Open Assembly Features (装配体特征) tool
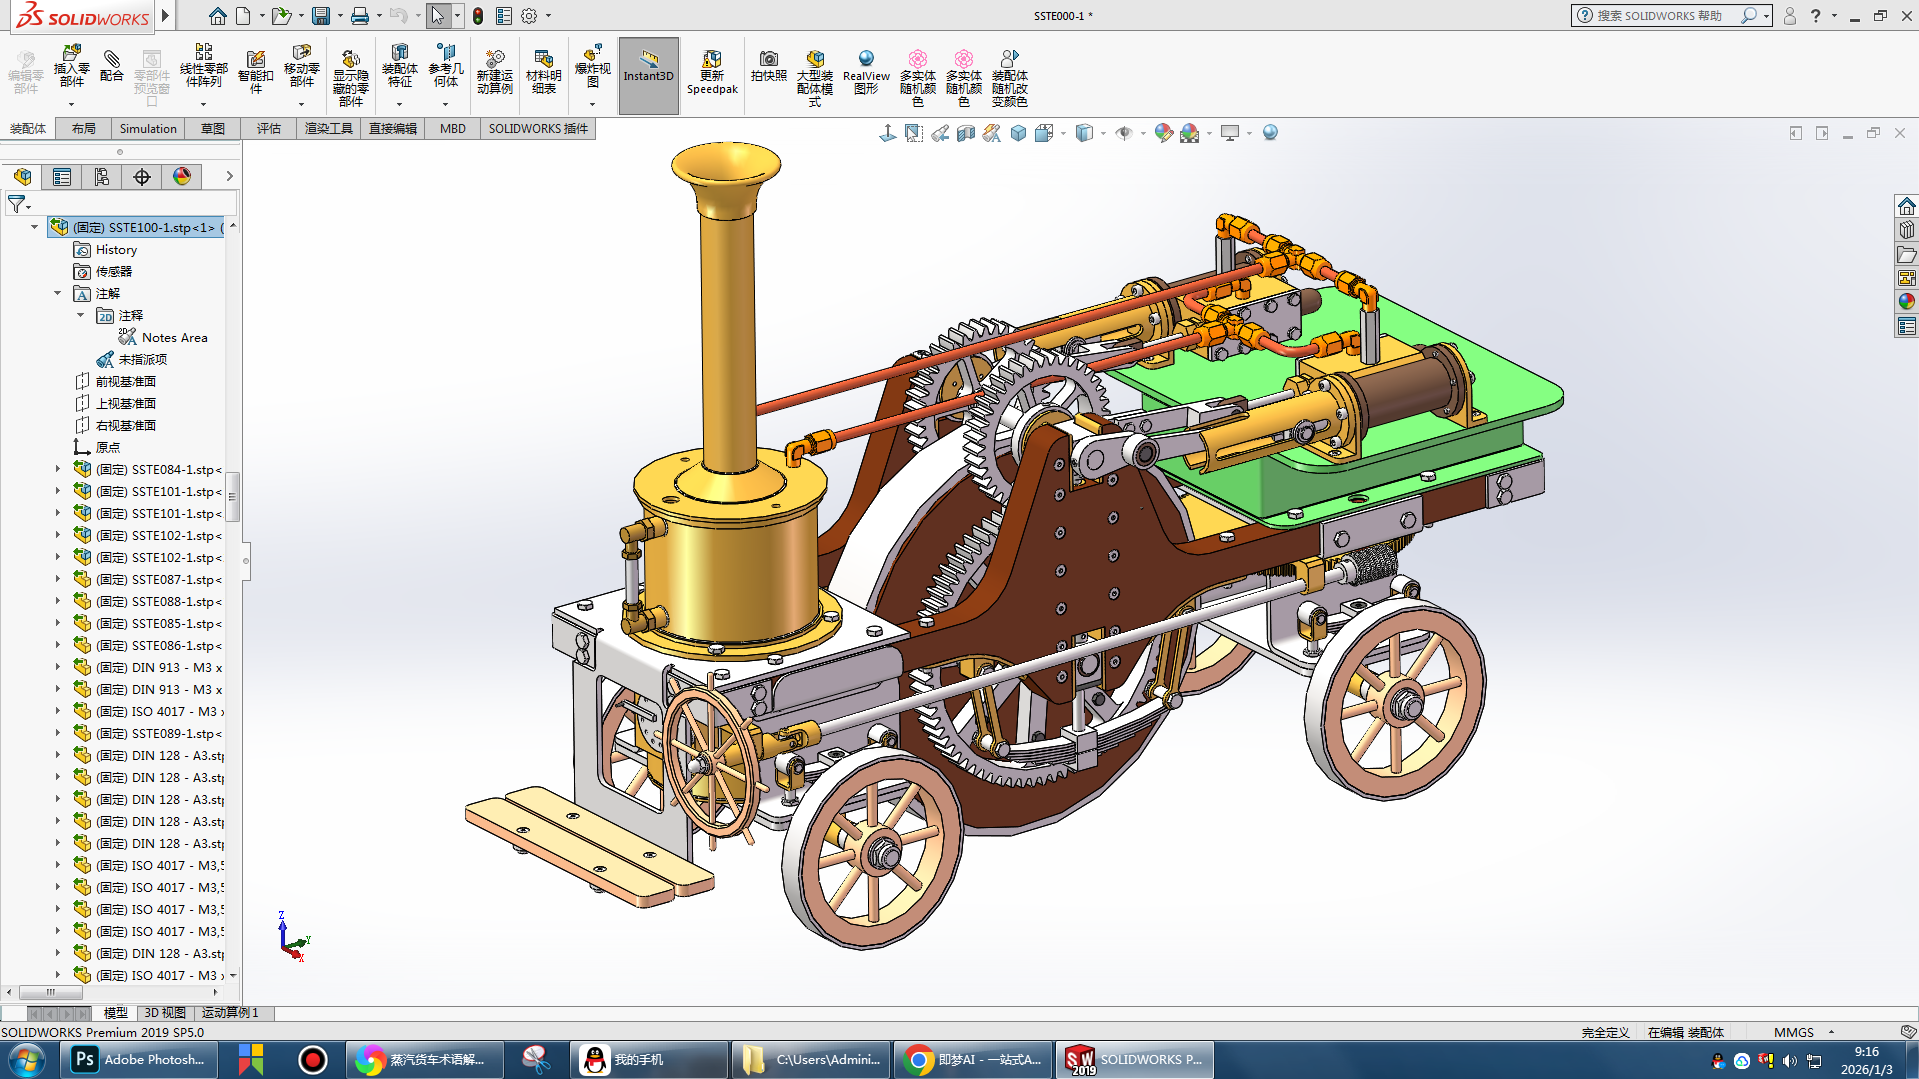The height and width of the screenshot is (1079, 1919). click(399, 67)
